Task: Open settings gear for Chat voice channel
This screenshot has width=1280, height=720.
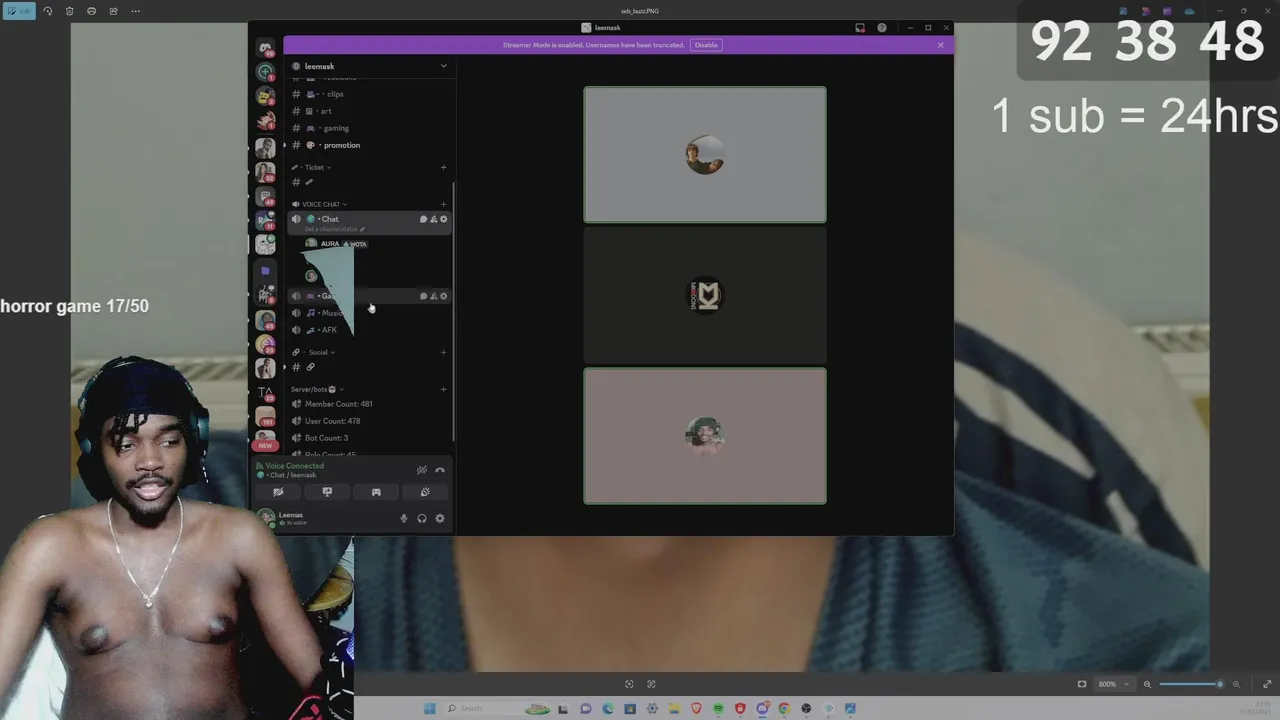Action: pyautogui.click(x=444, y=219)
